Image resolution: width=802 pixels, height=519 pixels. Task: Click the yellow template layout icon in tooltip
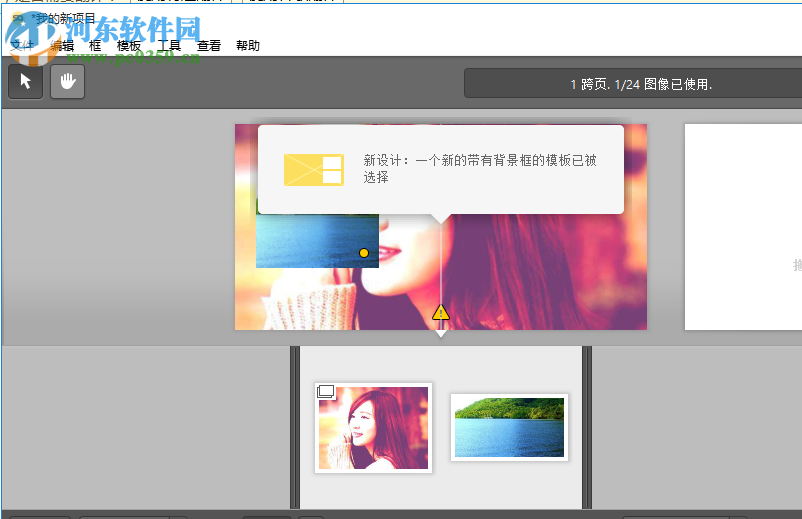(x=314, y=170)
